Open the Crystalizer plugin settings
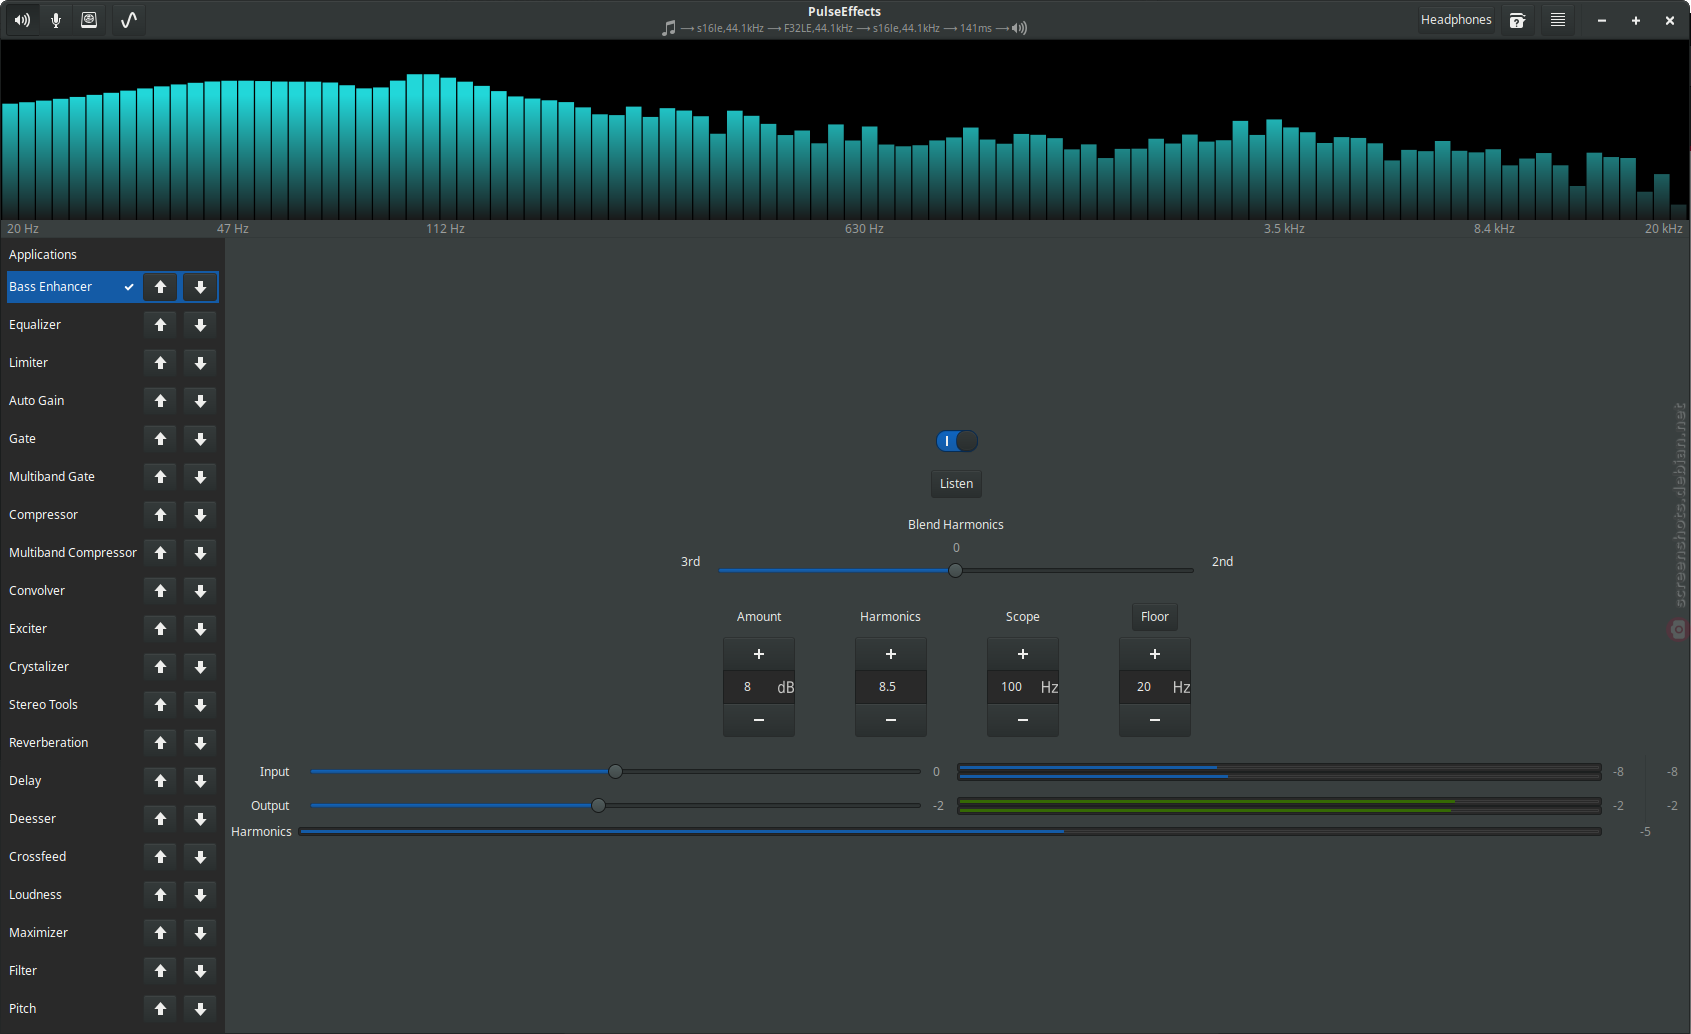 click(39, 667)
